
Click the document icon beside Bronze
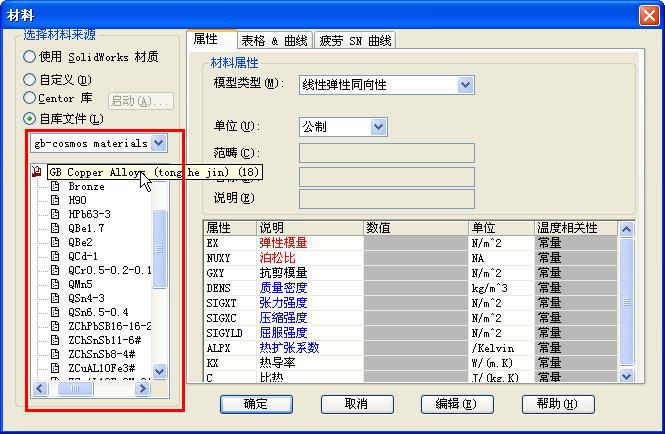(x=55, y=186)
